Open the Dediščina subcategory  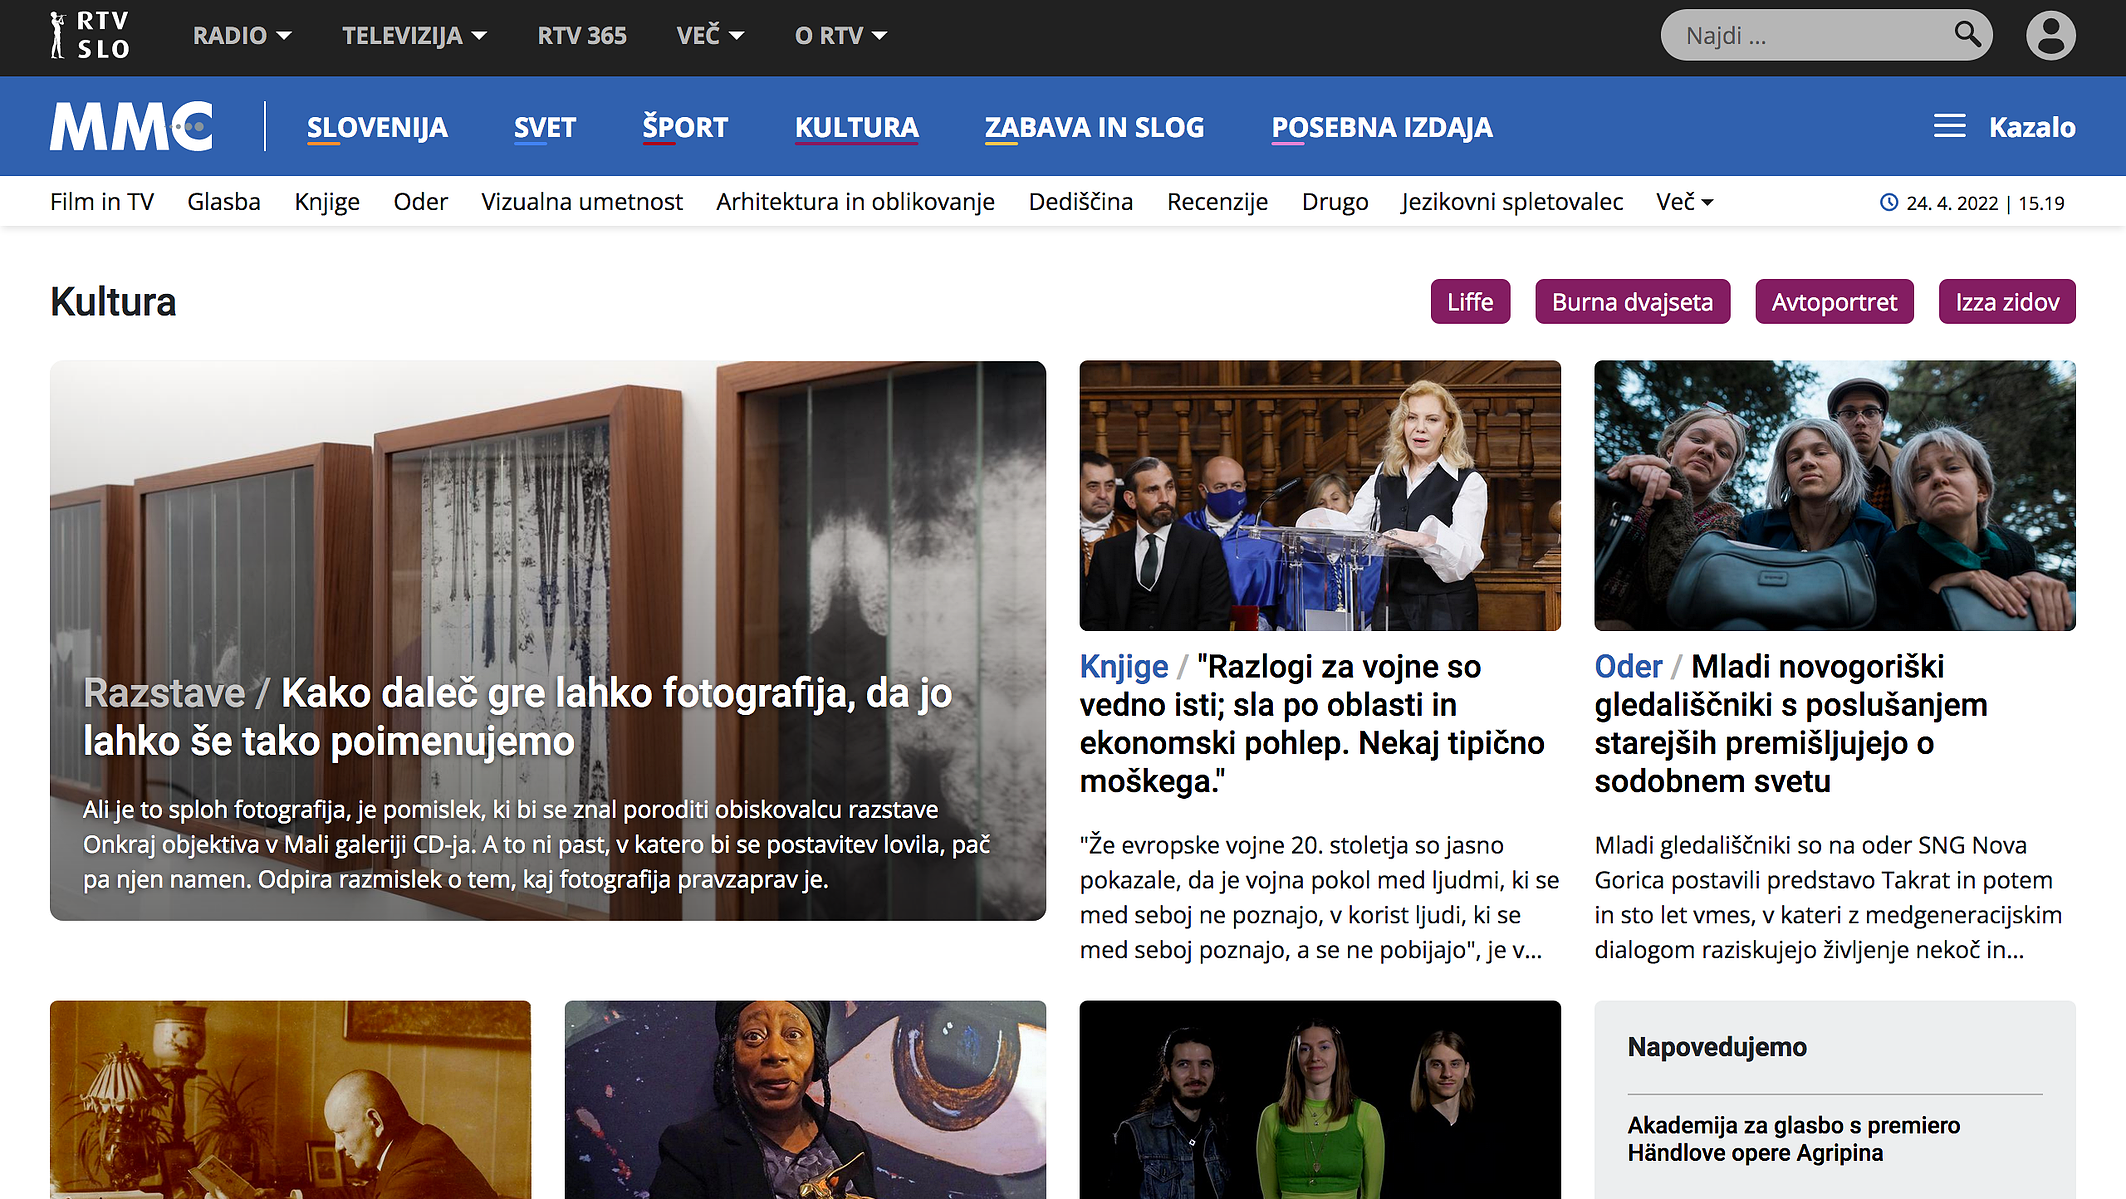coord(1081,201)
